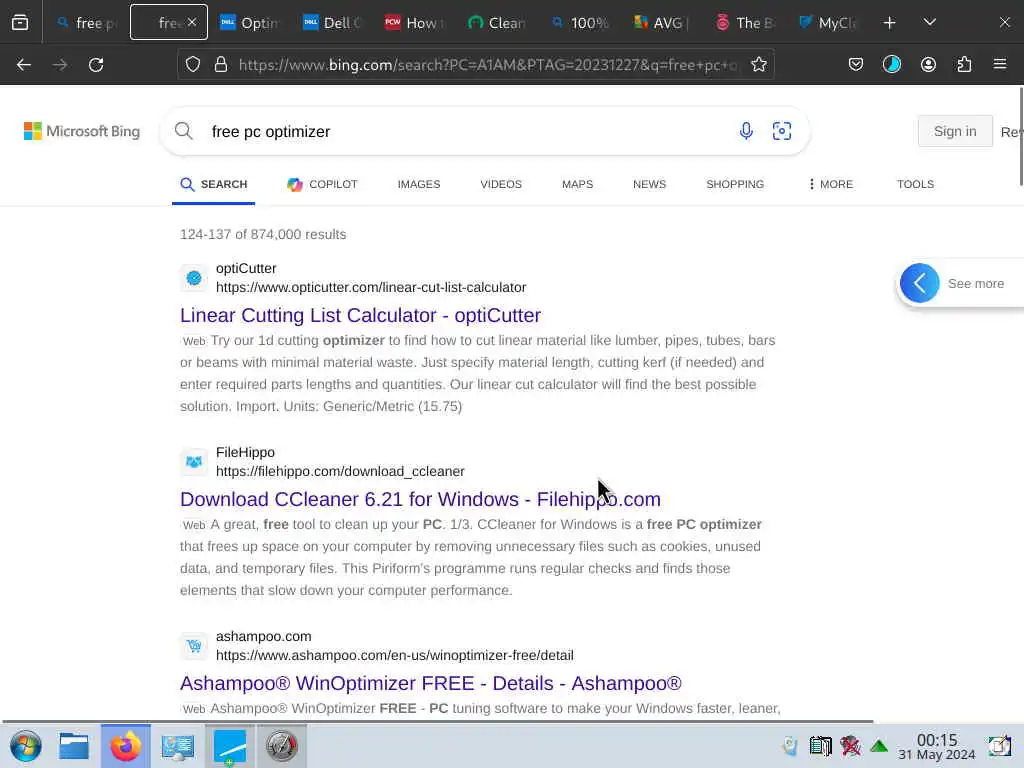This screenshot has height=768, width=1024.
Task: Click the ashampoo.com winoptimizer-free URL
Action: [x=394, y=656]
